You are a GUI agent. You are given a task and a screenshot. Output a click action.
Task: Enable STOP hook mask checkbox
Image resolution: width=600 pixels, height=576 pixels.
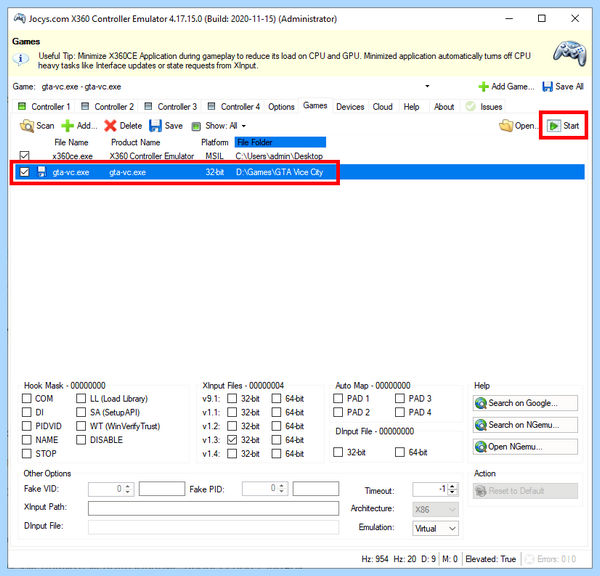(26, 454)
